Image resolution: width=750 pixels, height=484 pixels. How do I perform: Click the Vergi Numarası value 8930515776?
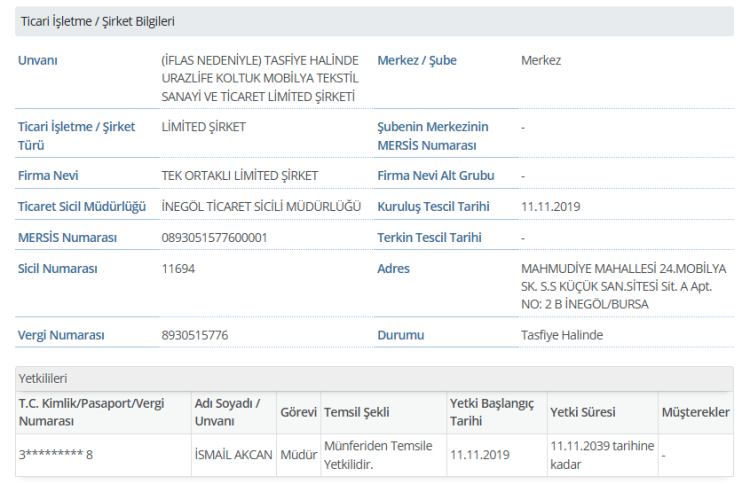[x=195, y=335]
